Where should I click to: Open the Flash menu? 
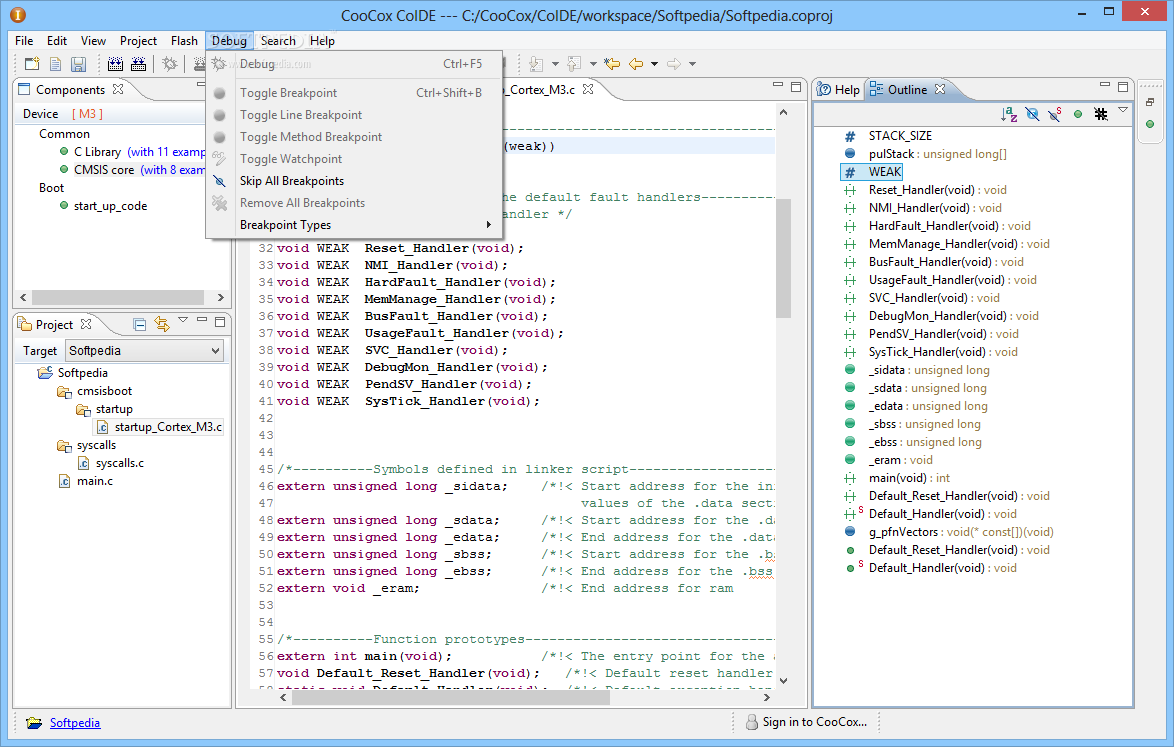click(184, 41)
